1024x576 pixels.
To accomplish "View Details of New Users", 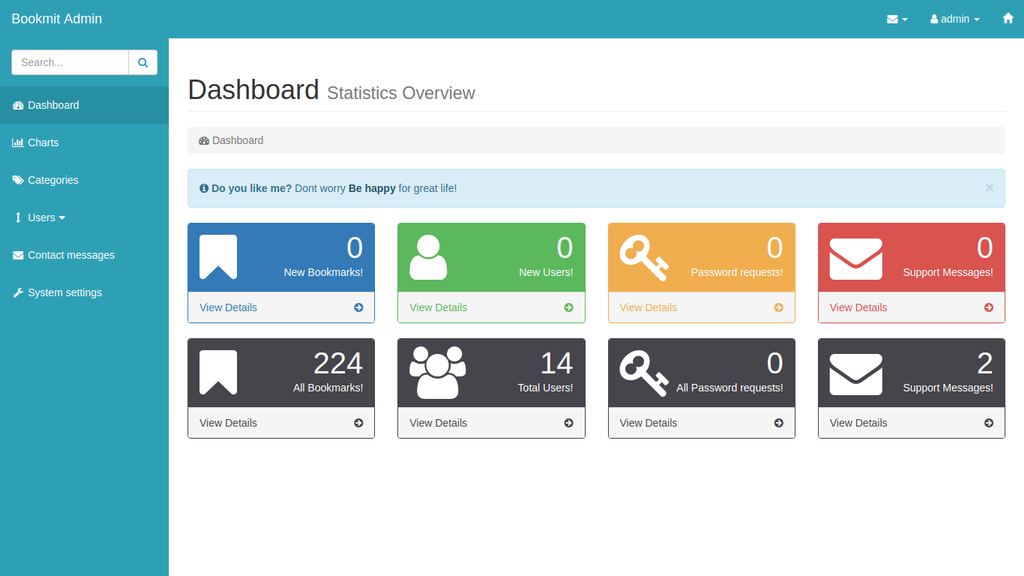I will coord(438,308).
